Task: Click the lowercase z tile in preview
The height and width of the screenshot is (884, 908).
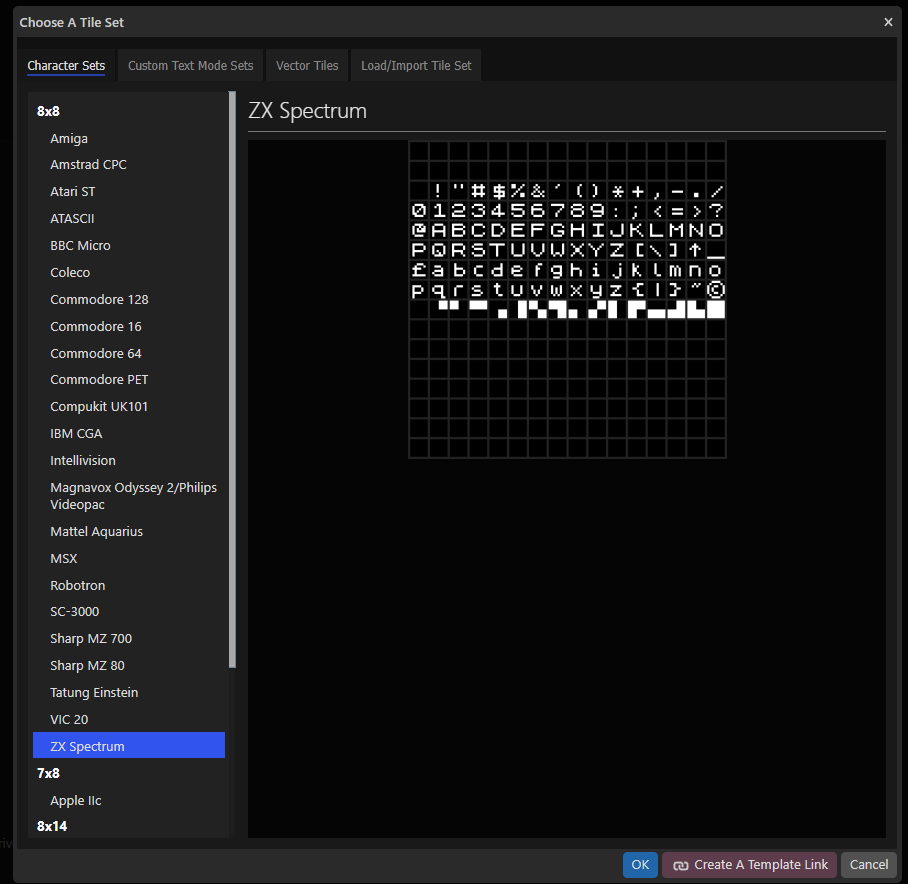Action: coord(617,289)
